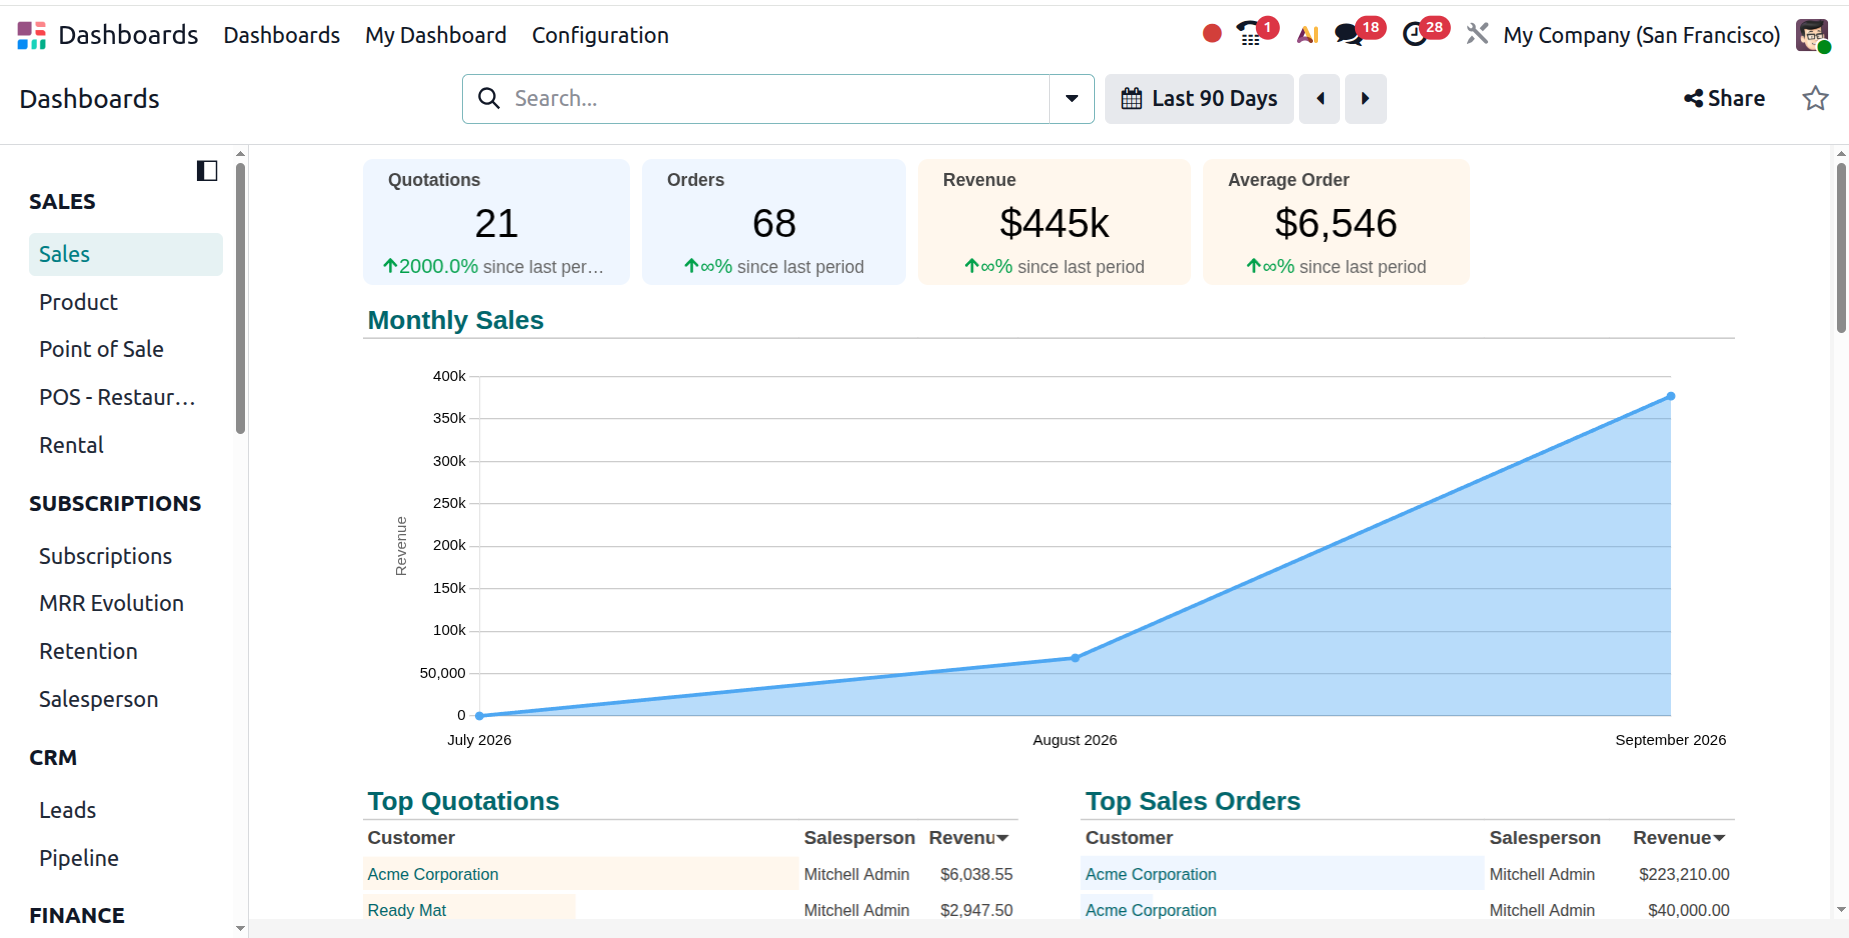Image resolution: width=1849 pixels, height=938 pixels.
Task: Click the main dashboard vertical scrollbar
Action: pos(1841,248)
